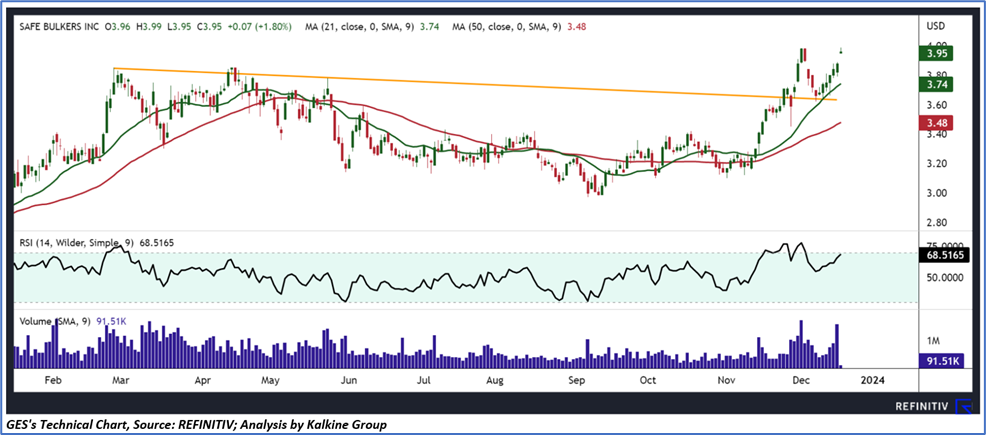This screenshot has width=986, height=435.
Task: Click the green 3.95 price tag
Action: coord(937,54)
